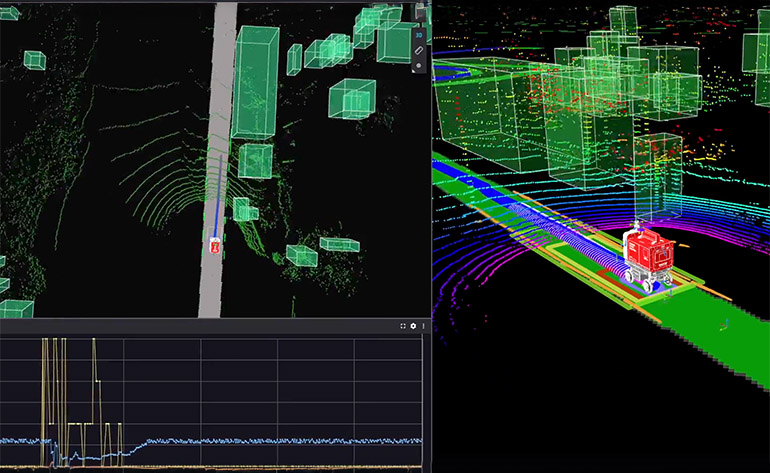This screenshot has width=770, height=473.
Task: Select the tall green bounding box beside road
Action: pyautogui.click(x=255, y=80)
